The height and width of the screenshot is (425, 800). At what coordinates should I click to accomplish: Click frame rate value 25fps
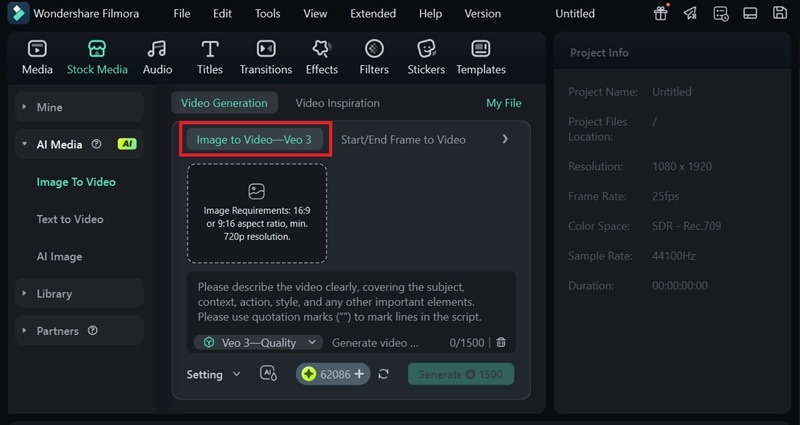(x=665, y=196)
